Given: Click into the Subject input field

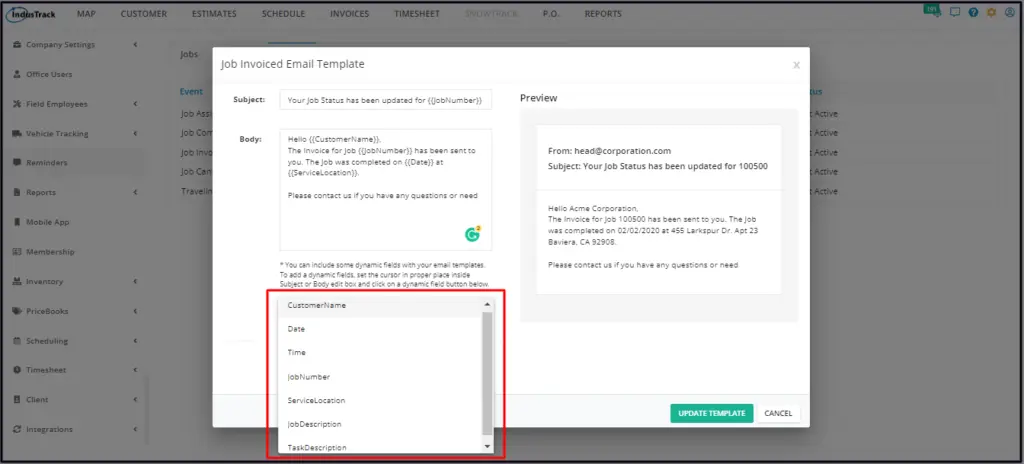Looking at the screenshot, I should coord(385,100).
